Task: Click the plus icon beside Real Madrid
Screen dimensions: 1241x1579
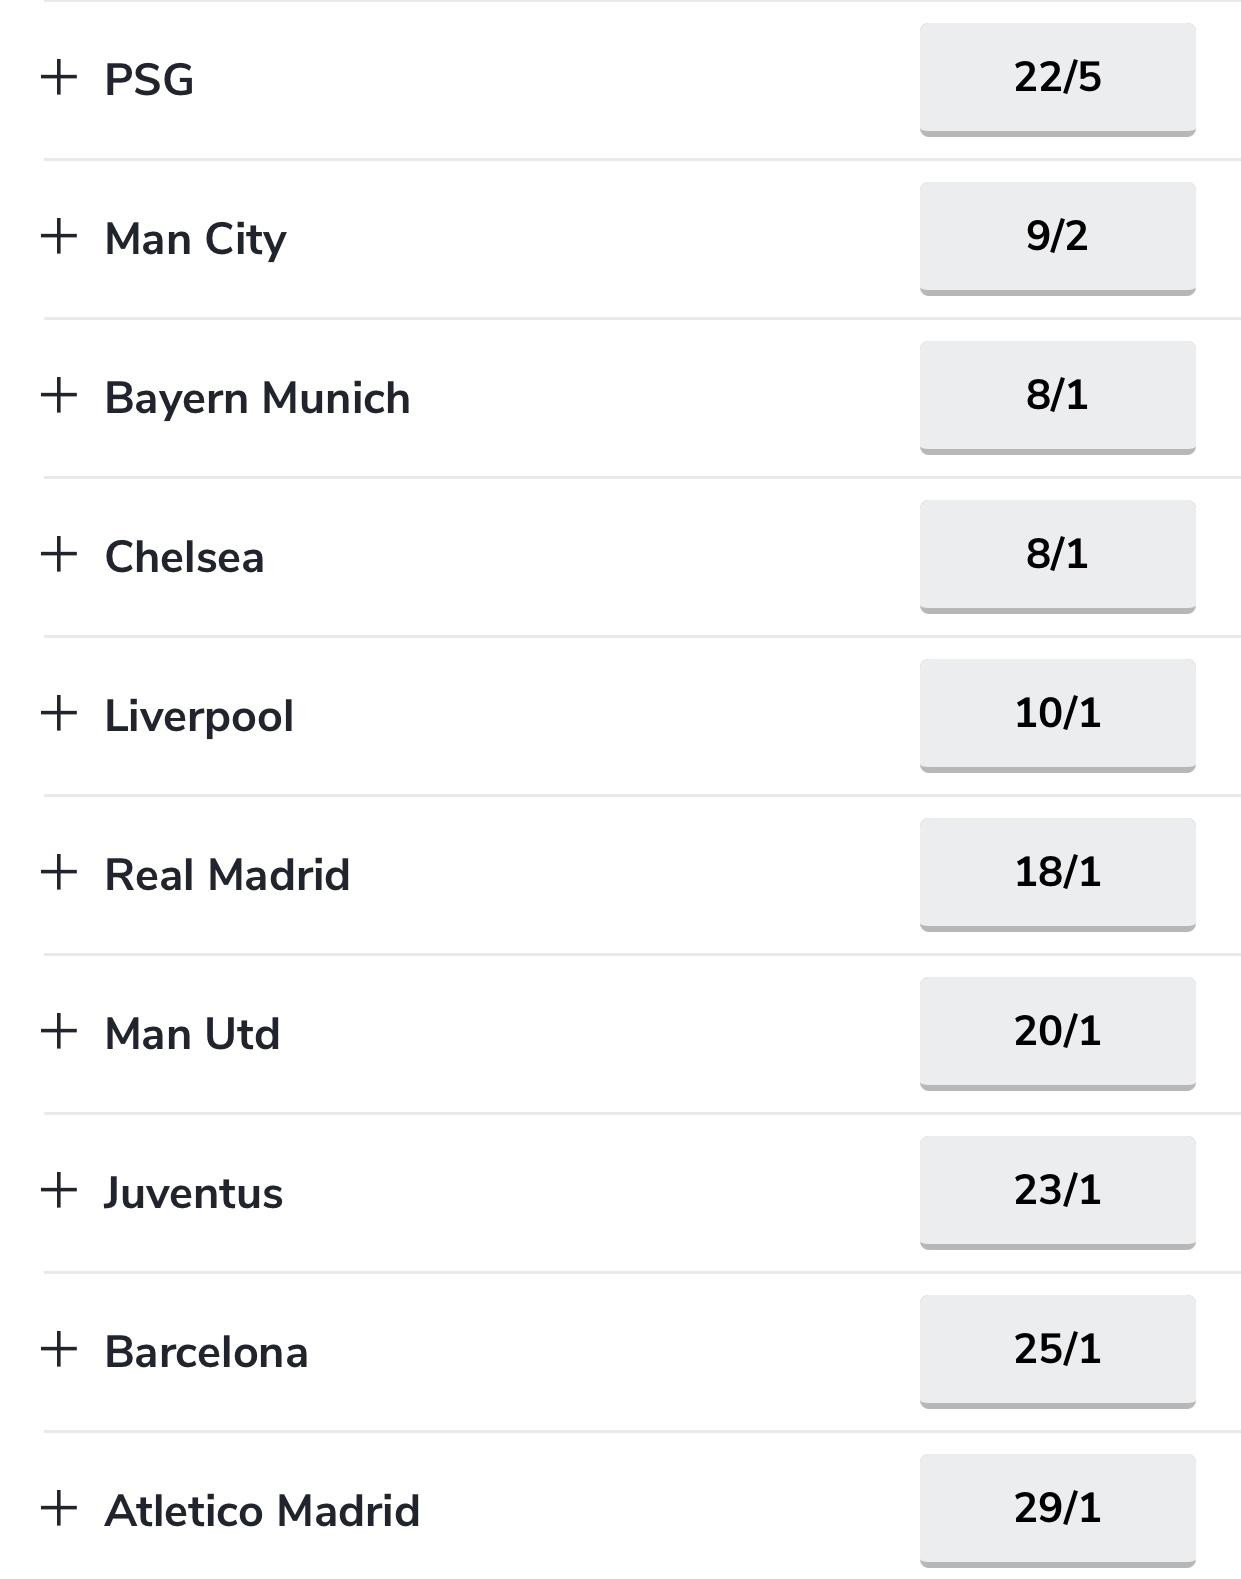Action: [59, 872]
